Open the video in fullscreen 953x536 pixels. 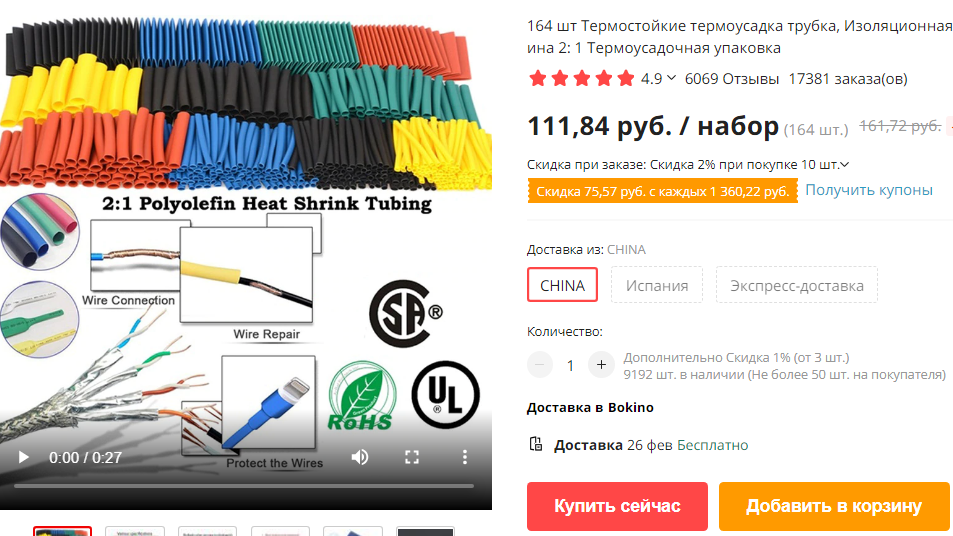pyautogui.click(x=412, y=457)
